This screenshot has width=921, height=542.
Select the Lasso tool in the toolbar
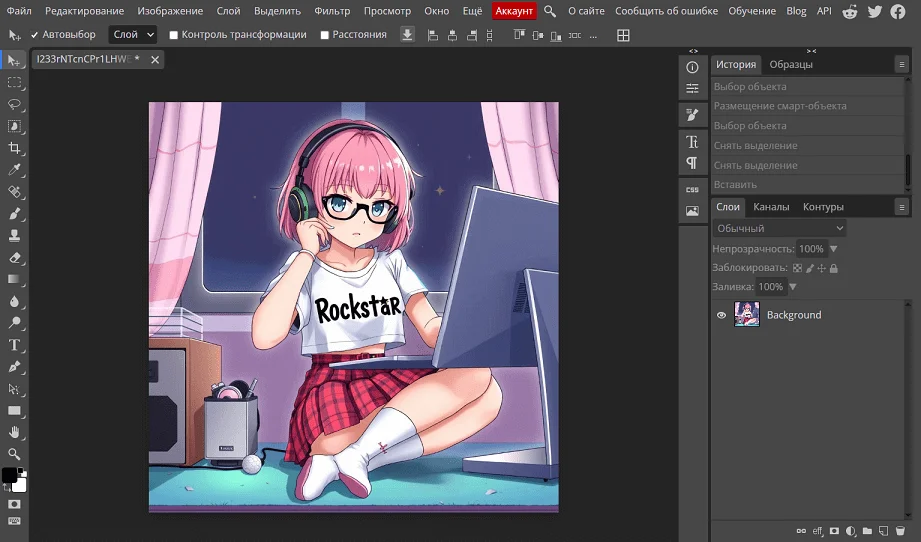click(x=14, y=104)
